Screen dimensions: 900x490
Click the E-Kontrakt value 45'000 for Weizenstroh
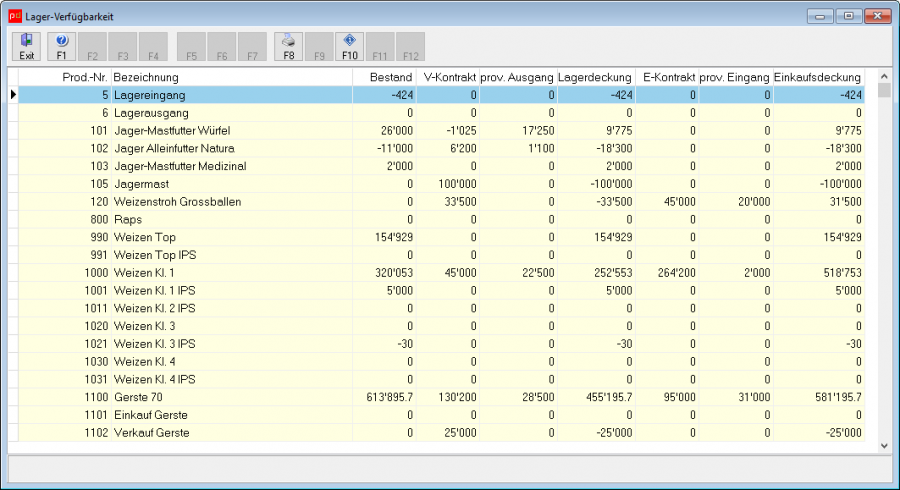pyautogui.click(x=680, y=201)
